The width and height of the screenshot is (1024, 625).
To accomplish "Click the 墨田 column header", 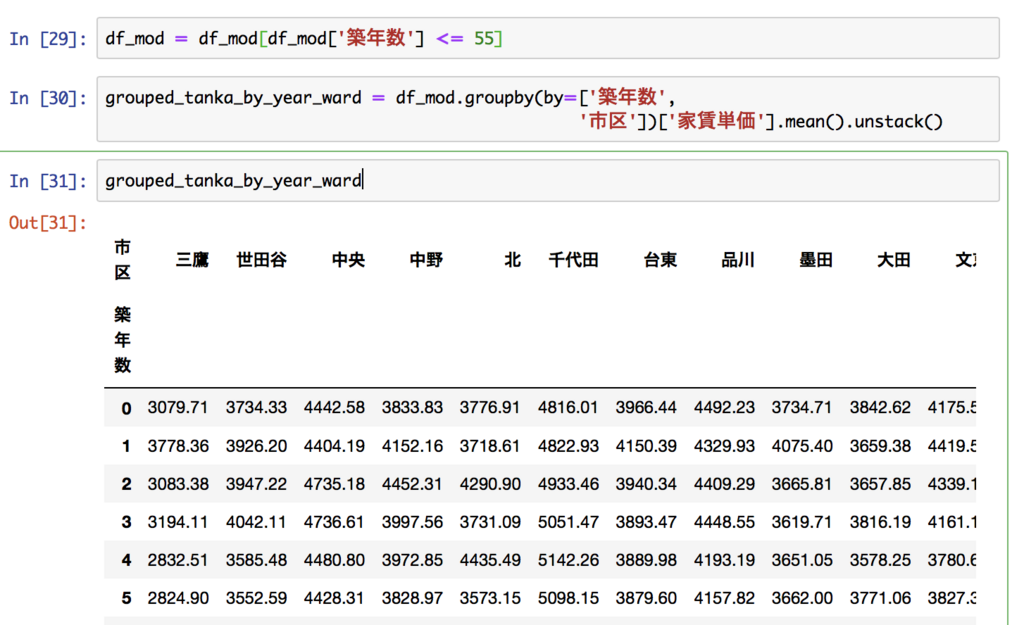I will point(816,260).
